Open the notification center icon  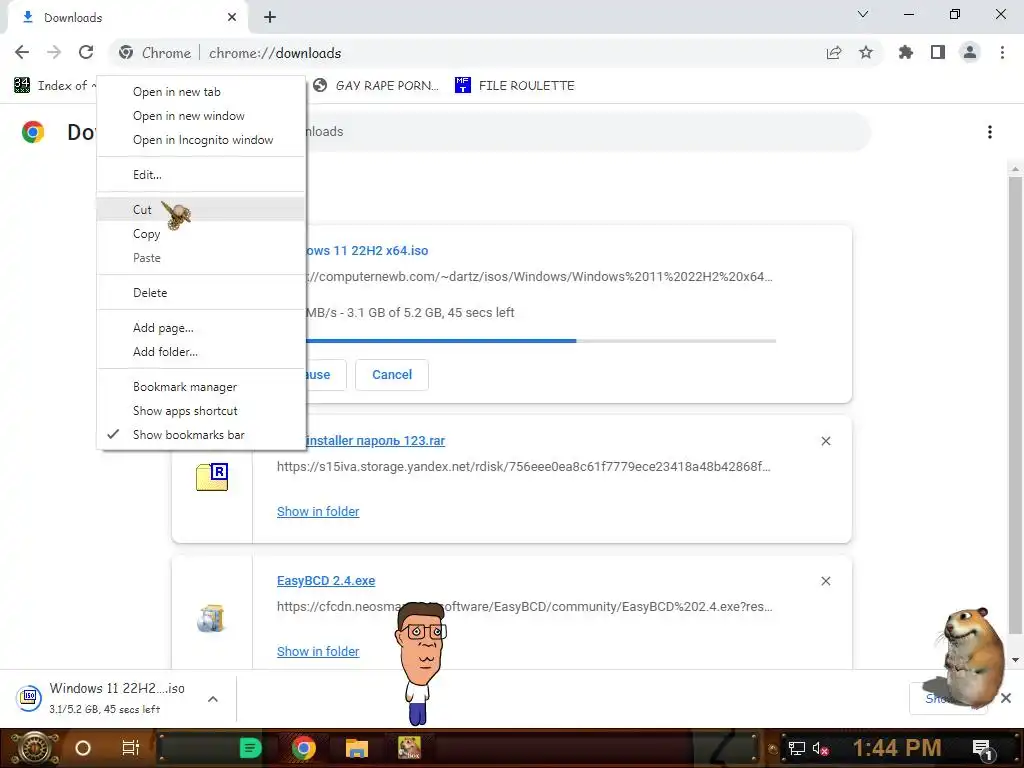click(x=982, y=749)
